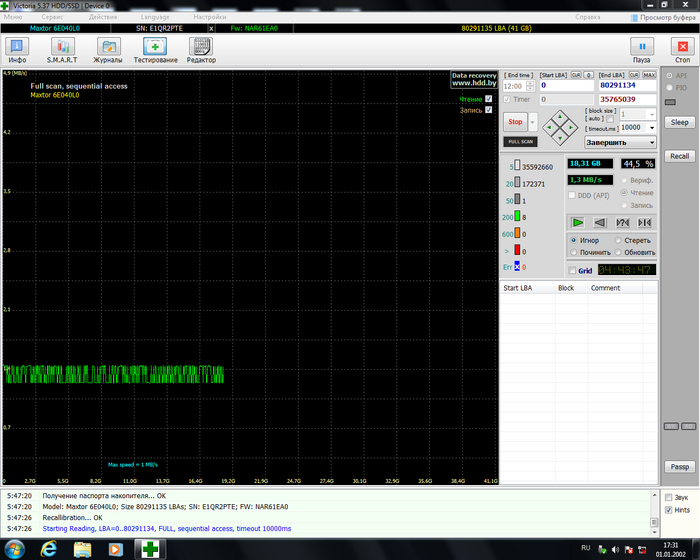Click the CUR button next to Start LBA
This screenshot has width=700, height=560.
coord(576,75)
